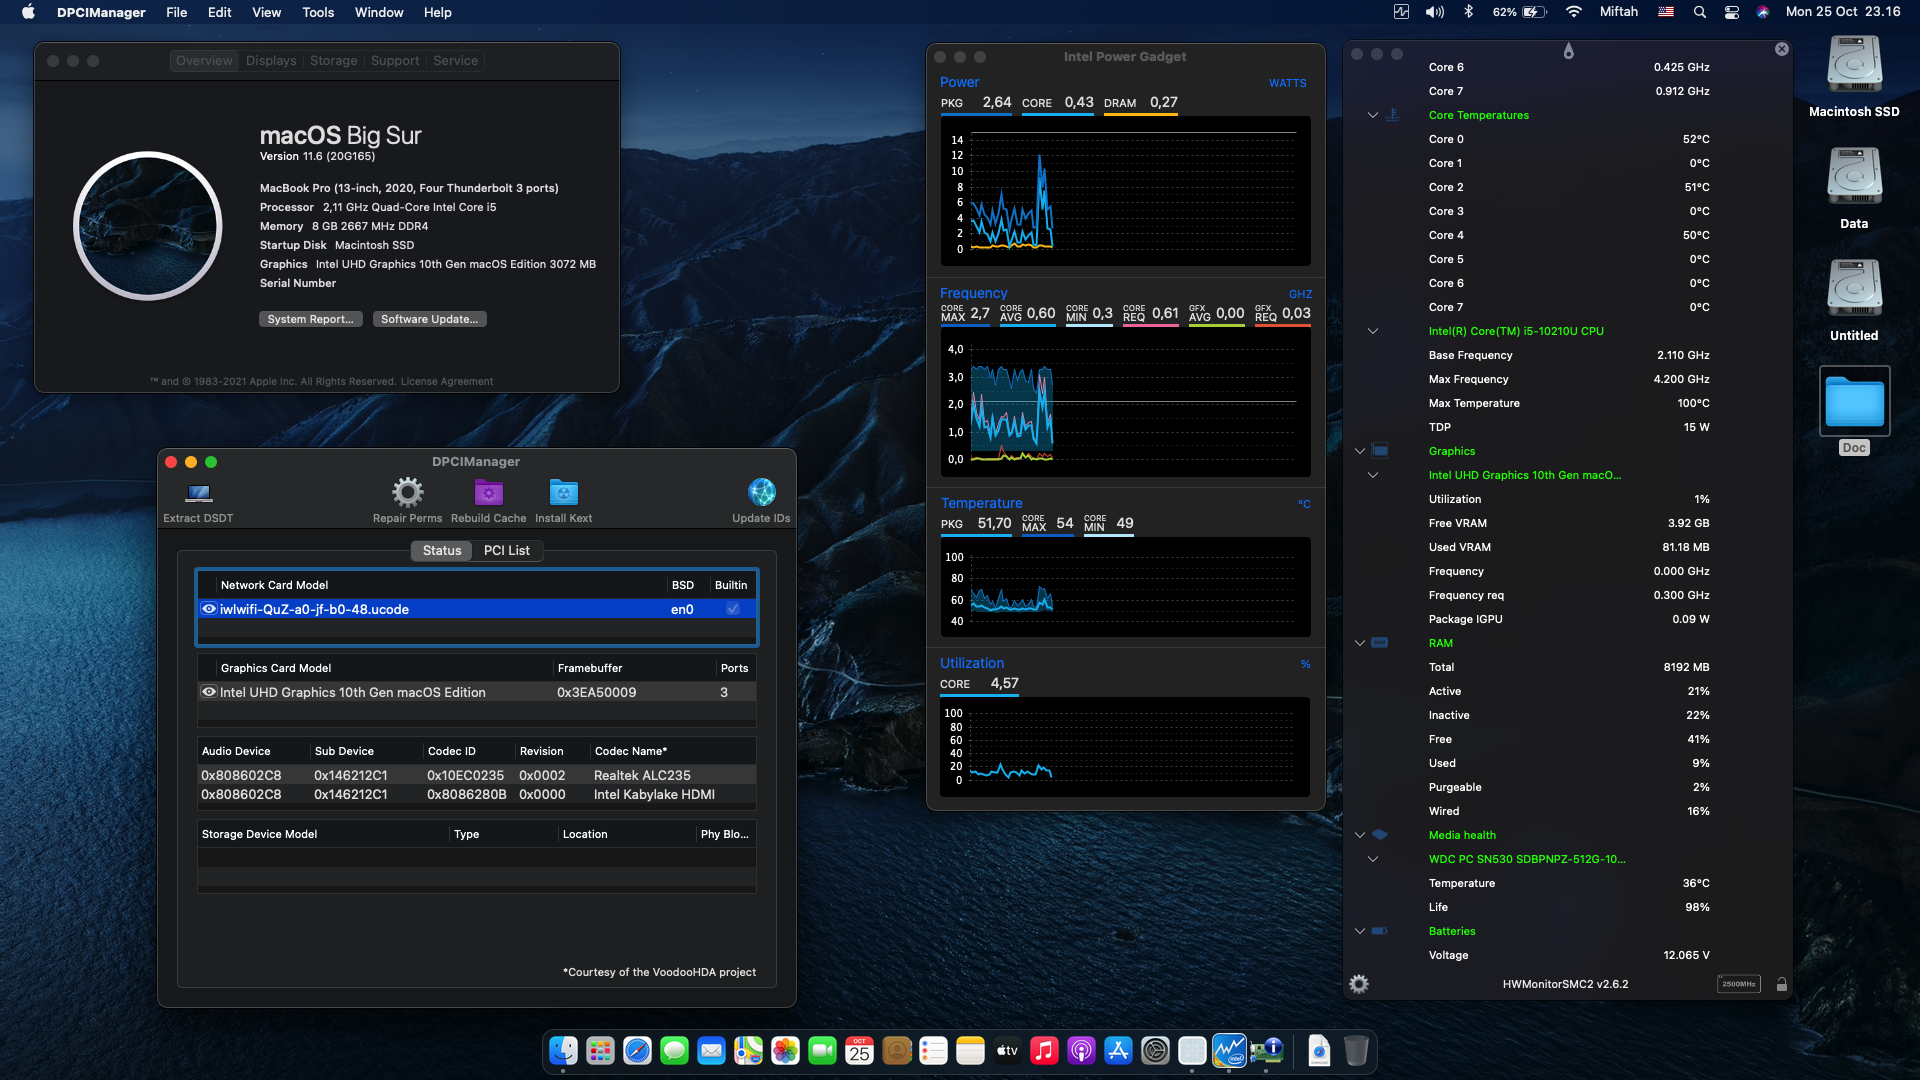1920x1080 pixels.
Task: Select the Status tab in DPCIManager
Action: pyautogui.click(x=442, y=550)
